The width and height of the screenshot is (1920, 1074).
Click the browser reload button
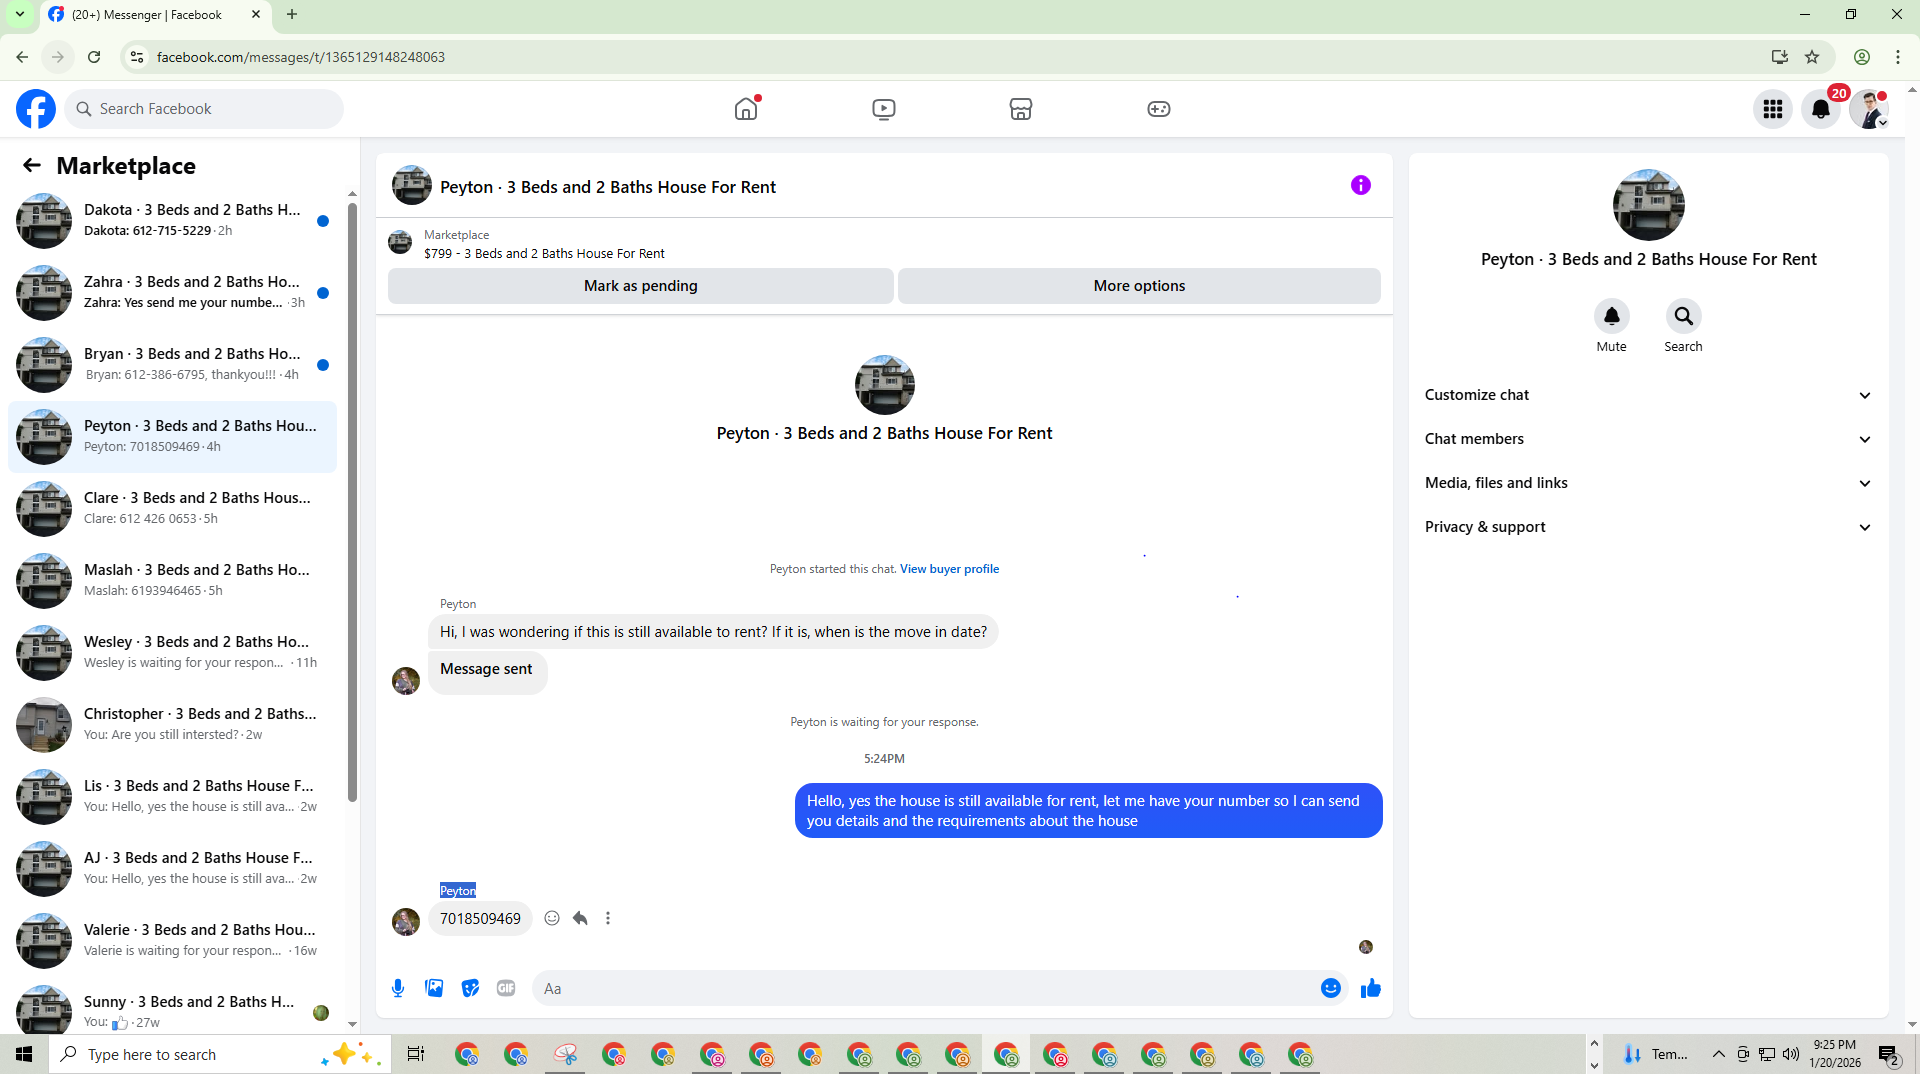(x=94, y=57)
